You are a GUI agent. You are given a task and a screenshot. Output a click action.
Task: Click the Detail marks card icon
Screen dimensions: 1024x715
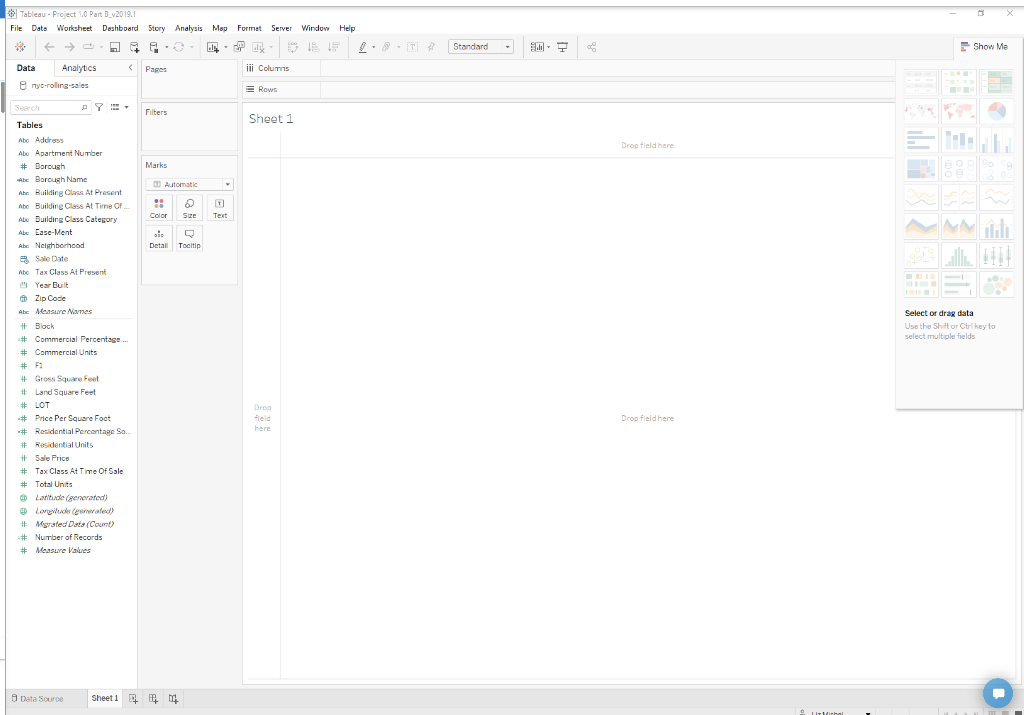[159, 239]
